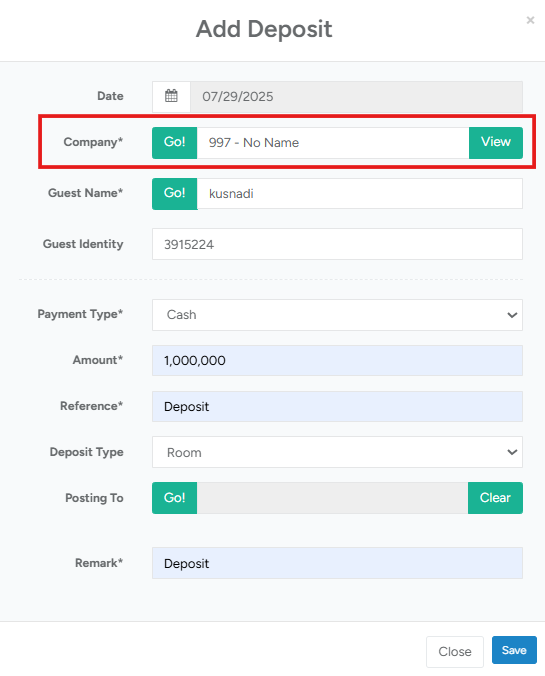Focus the Guest Name field containing kusnadi
Screen dimensions: 545x676
pos(360,194)
